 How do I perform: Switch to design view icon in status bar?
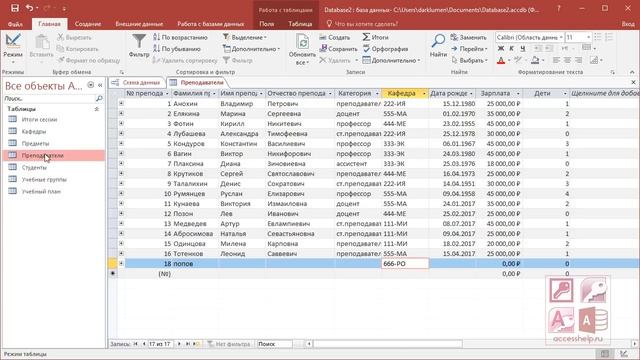[x=624, y=354]
